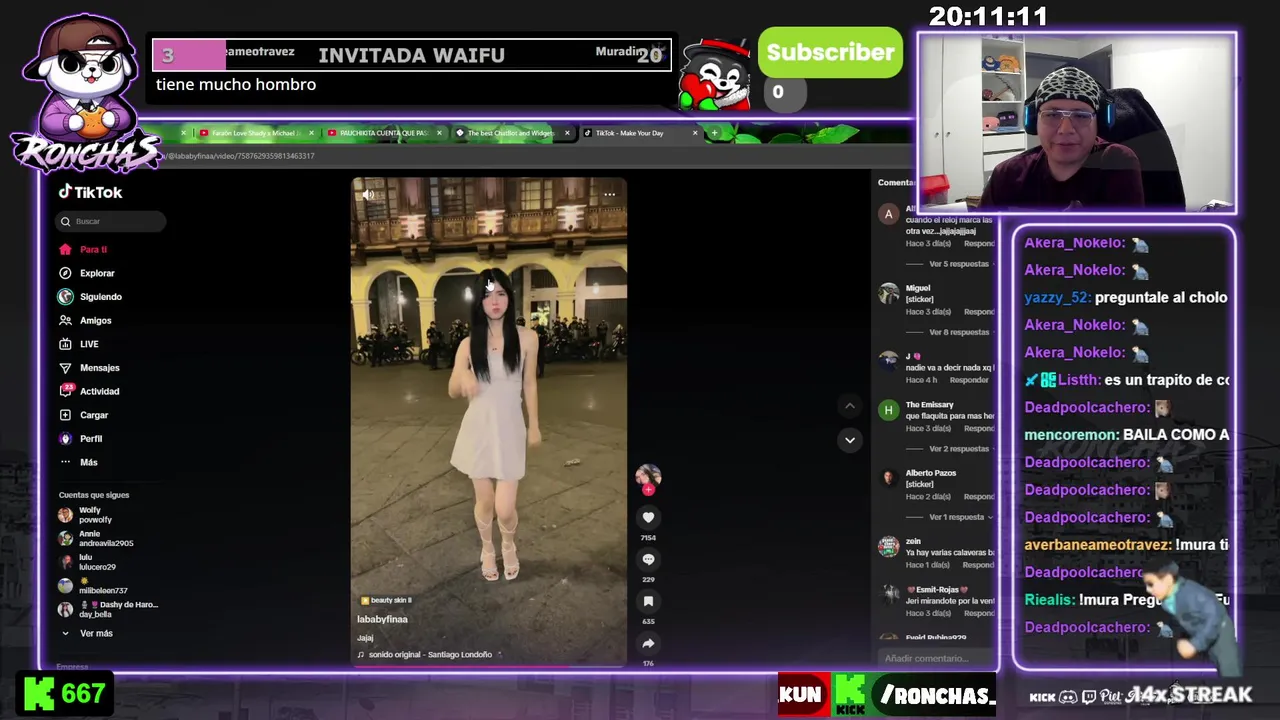Follow lababyfinaa with the red plus badge
Image resolution: width=1280 pixels, height=720 pixels.
point(648,490)
